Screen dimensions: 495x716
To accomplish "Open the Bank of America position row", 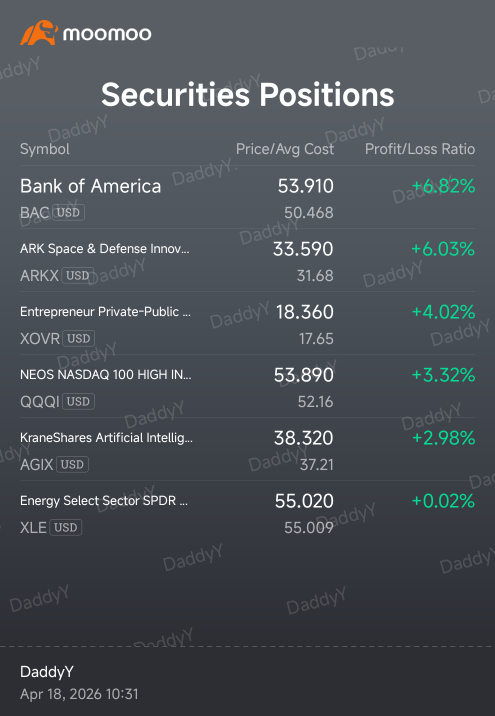I will click(248, 197).
